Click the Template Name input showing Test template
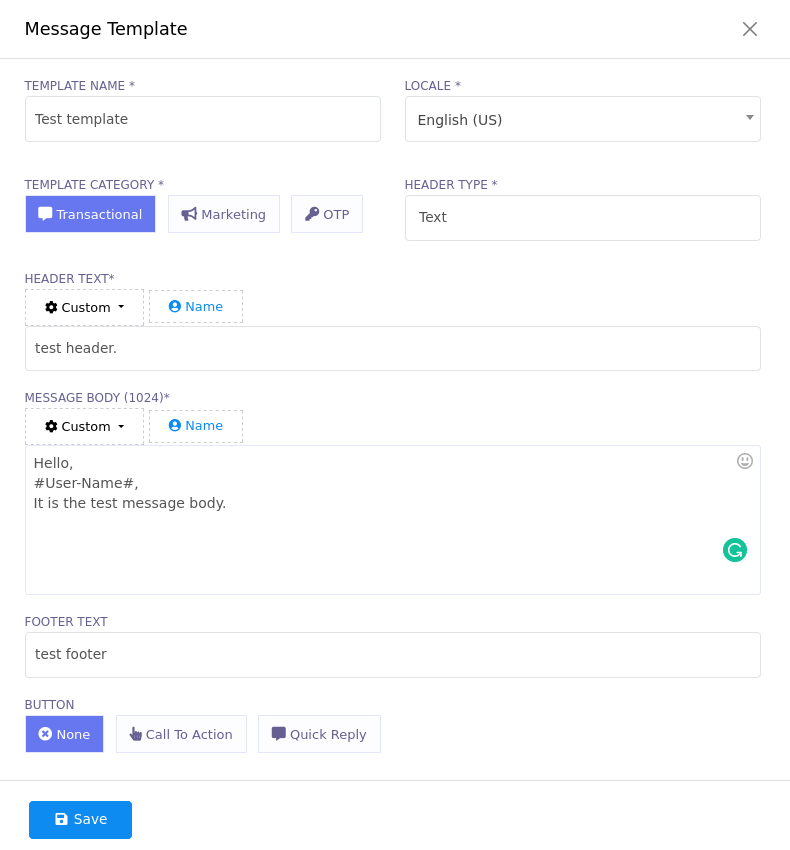Viewport: 790px width, 850px height. [203, 119]
